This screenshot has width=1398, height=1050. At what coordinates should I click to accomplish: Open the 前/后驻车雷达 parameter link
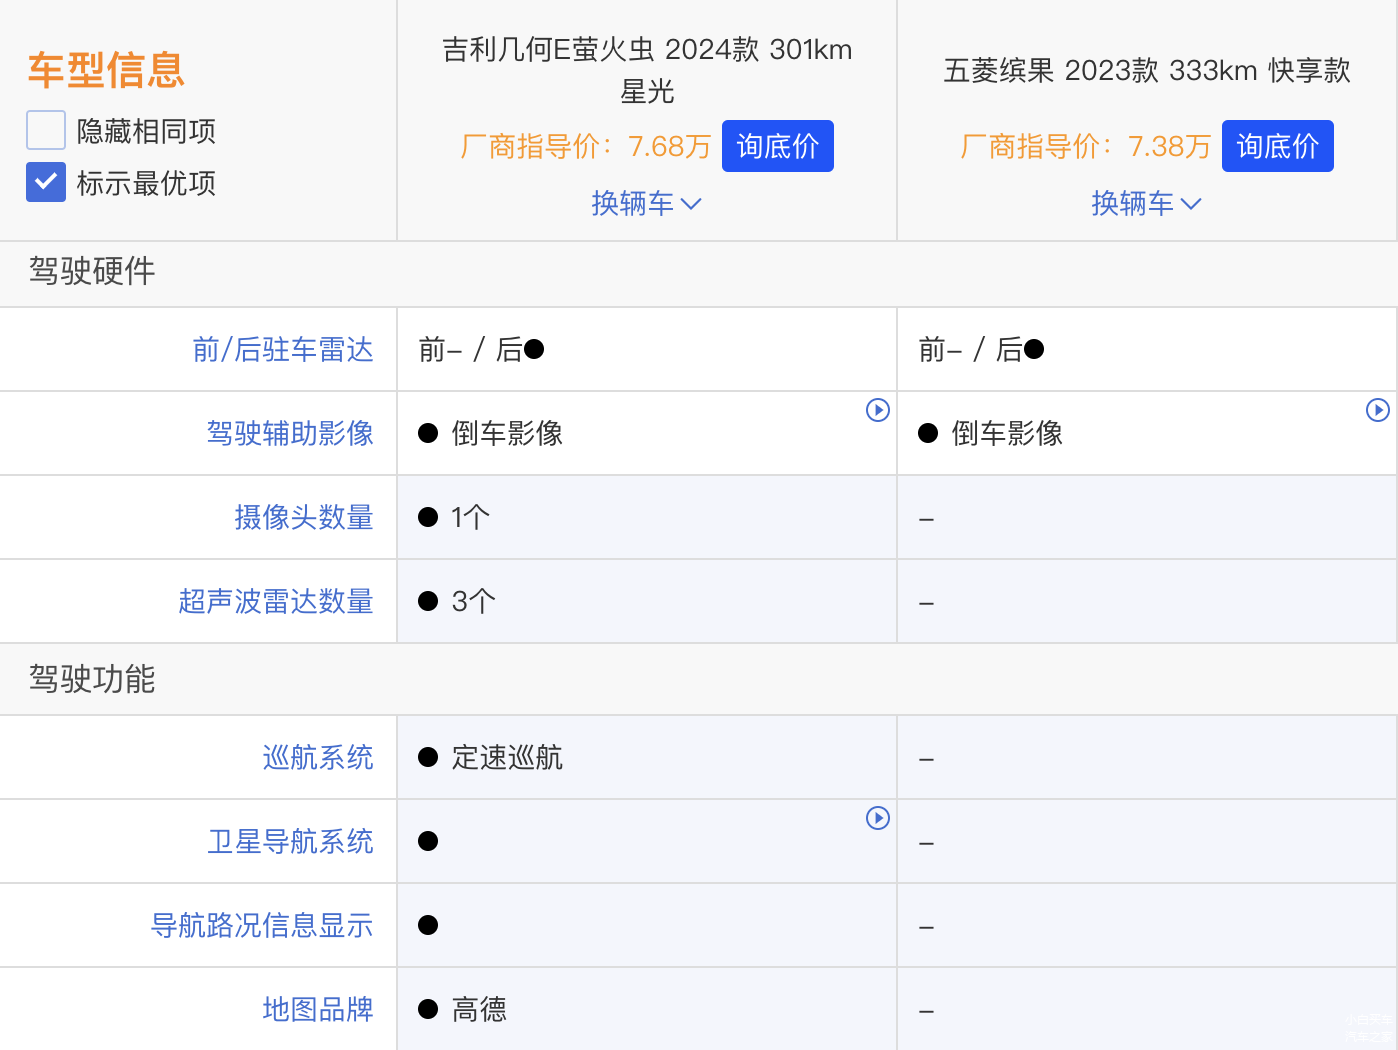pyautogui.click(x=283, y=349)
